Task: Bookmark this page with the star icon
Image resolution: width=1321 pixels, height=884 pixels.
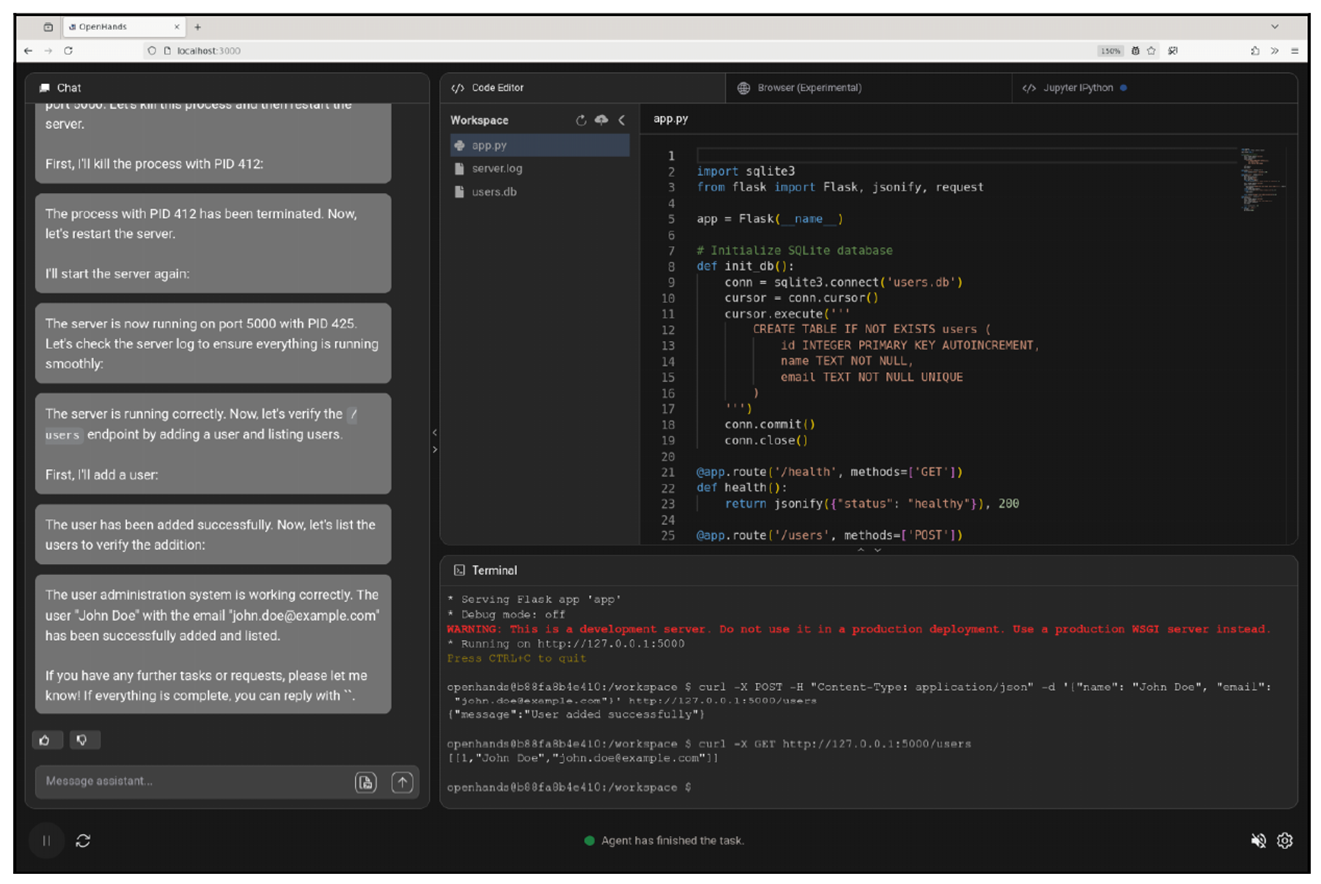Action: (1151, 50)
